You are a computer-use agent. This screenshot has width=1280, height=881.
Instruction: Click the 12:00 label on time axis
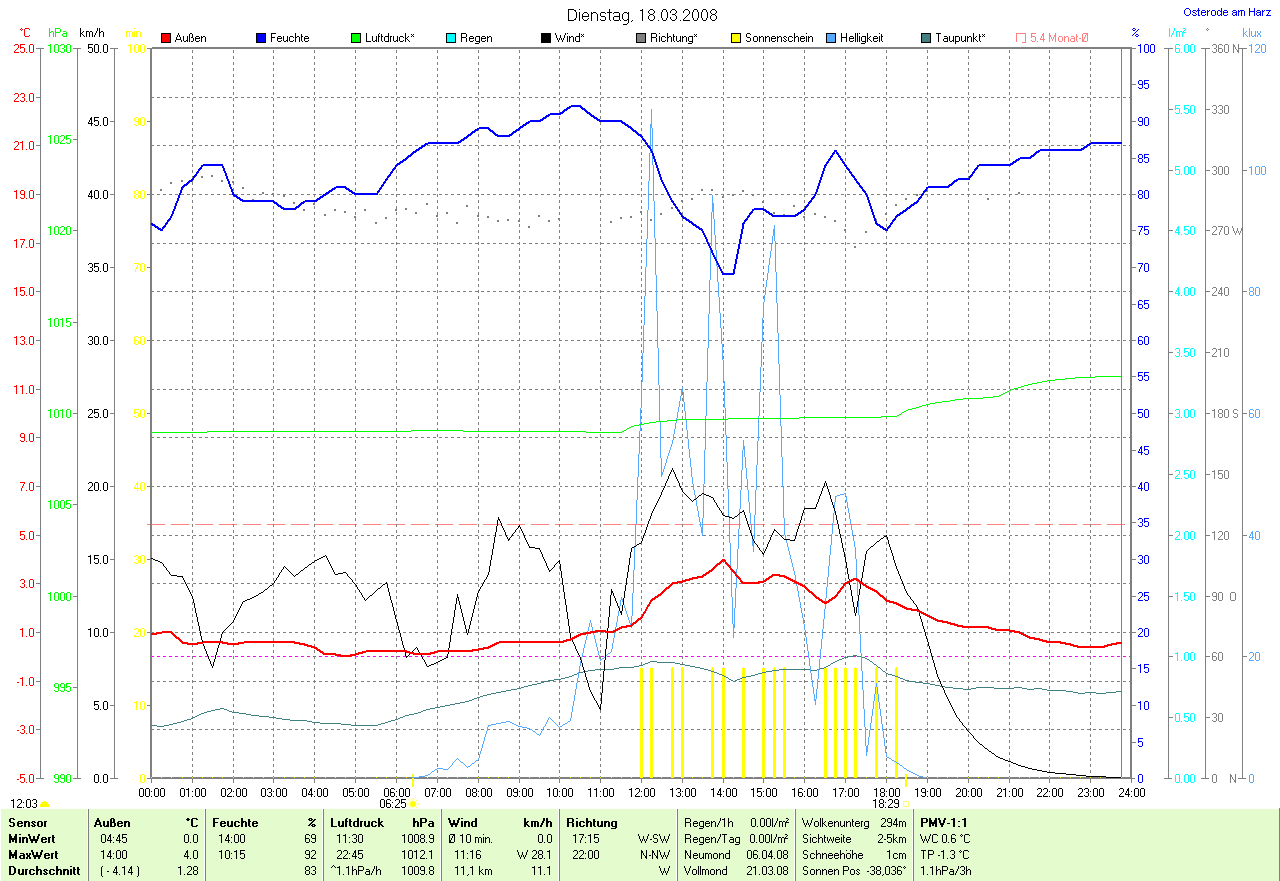click(640, 792)
